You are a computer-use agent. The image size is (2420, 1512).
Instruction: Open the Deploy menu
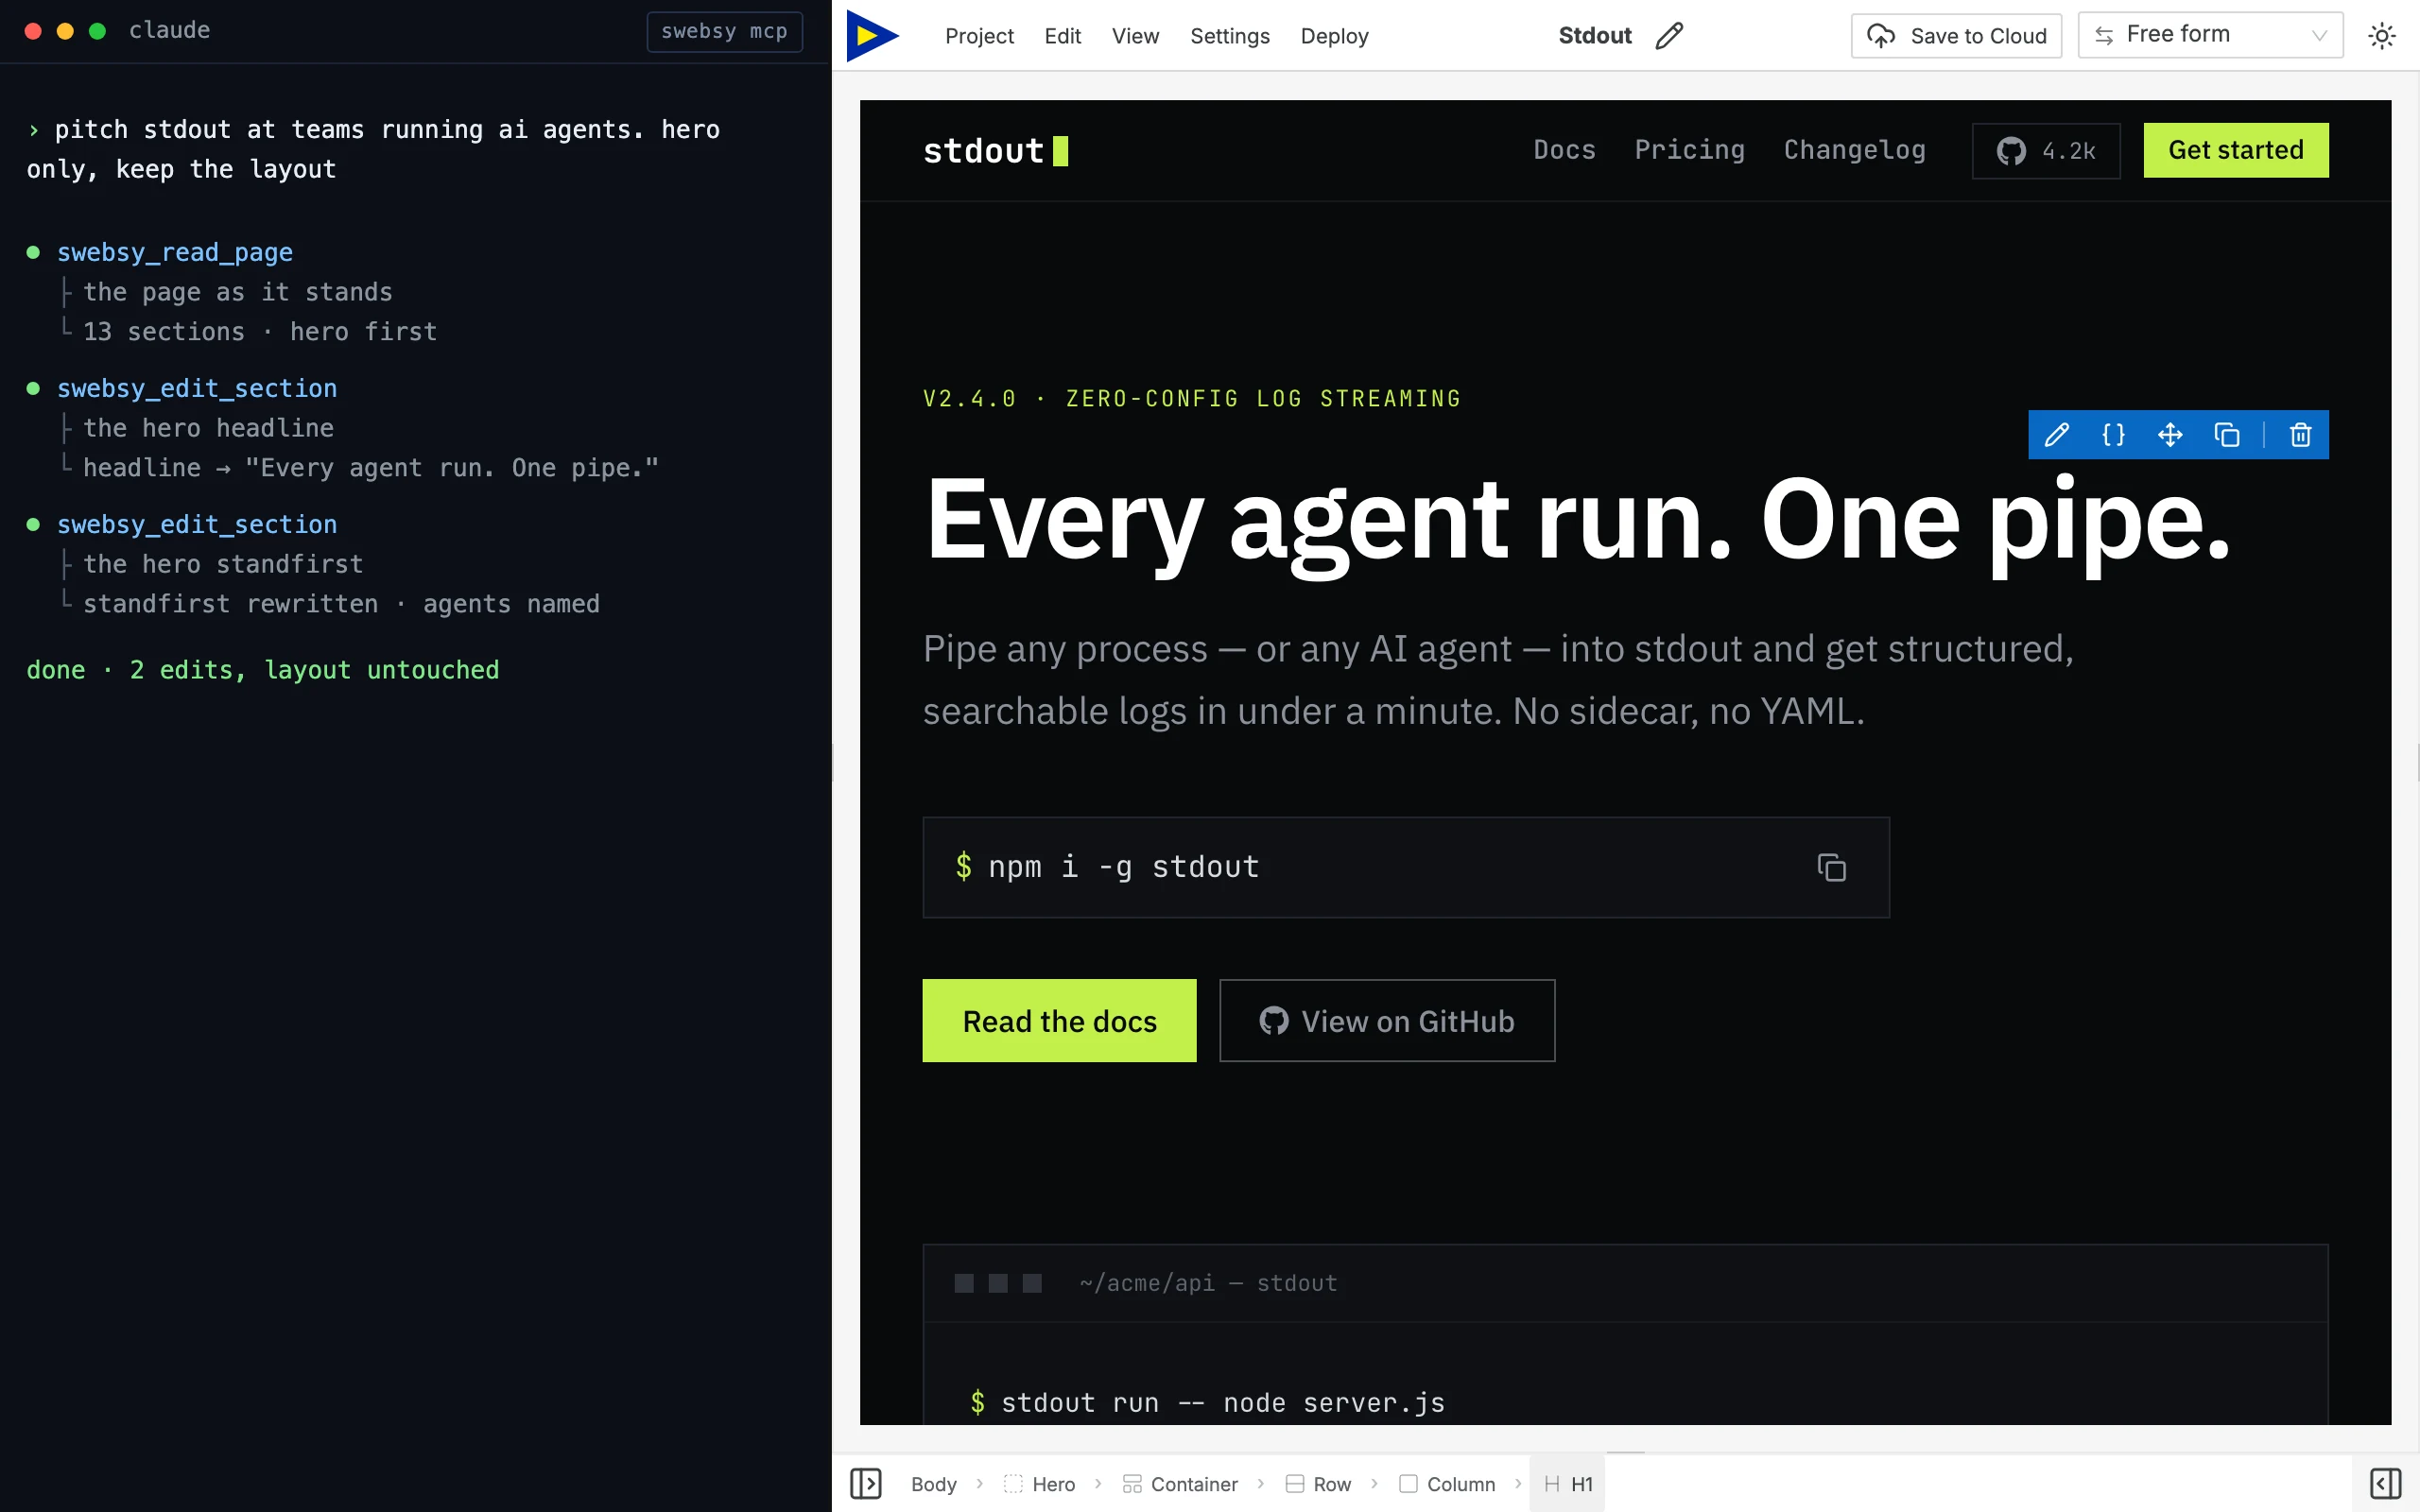(x=1334, y=36)
